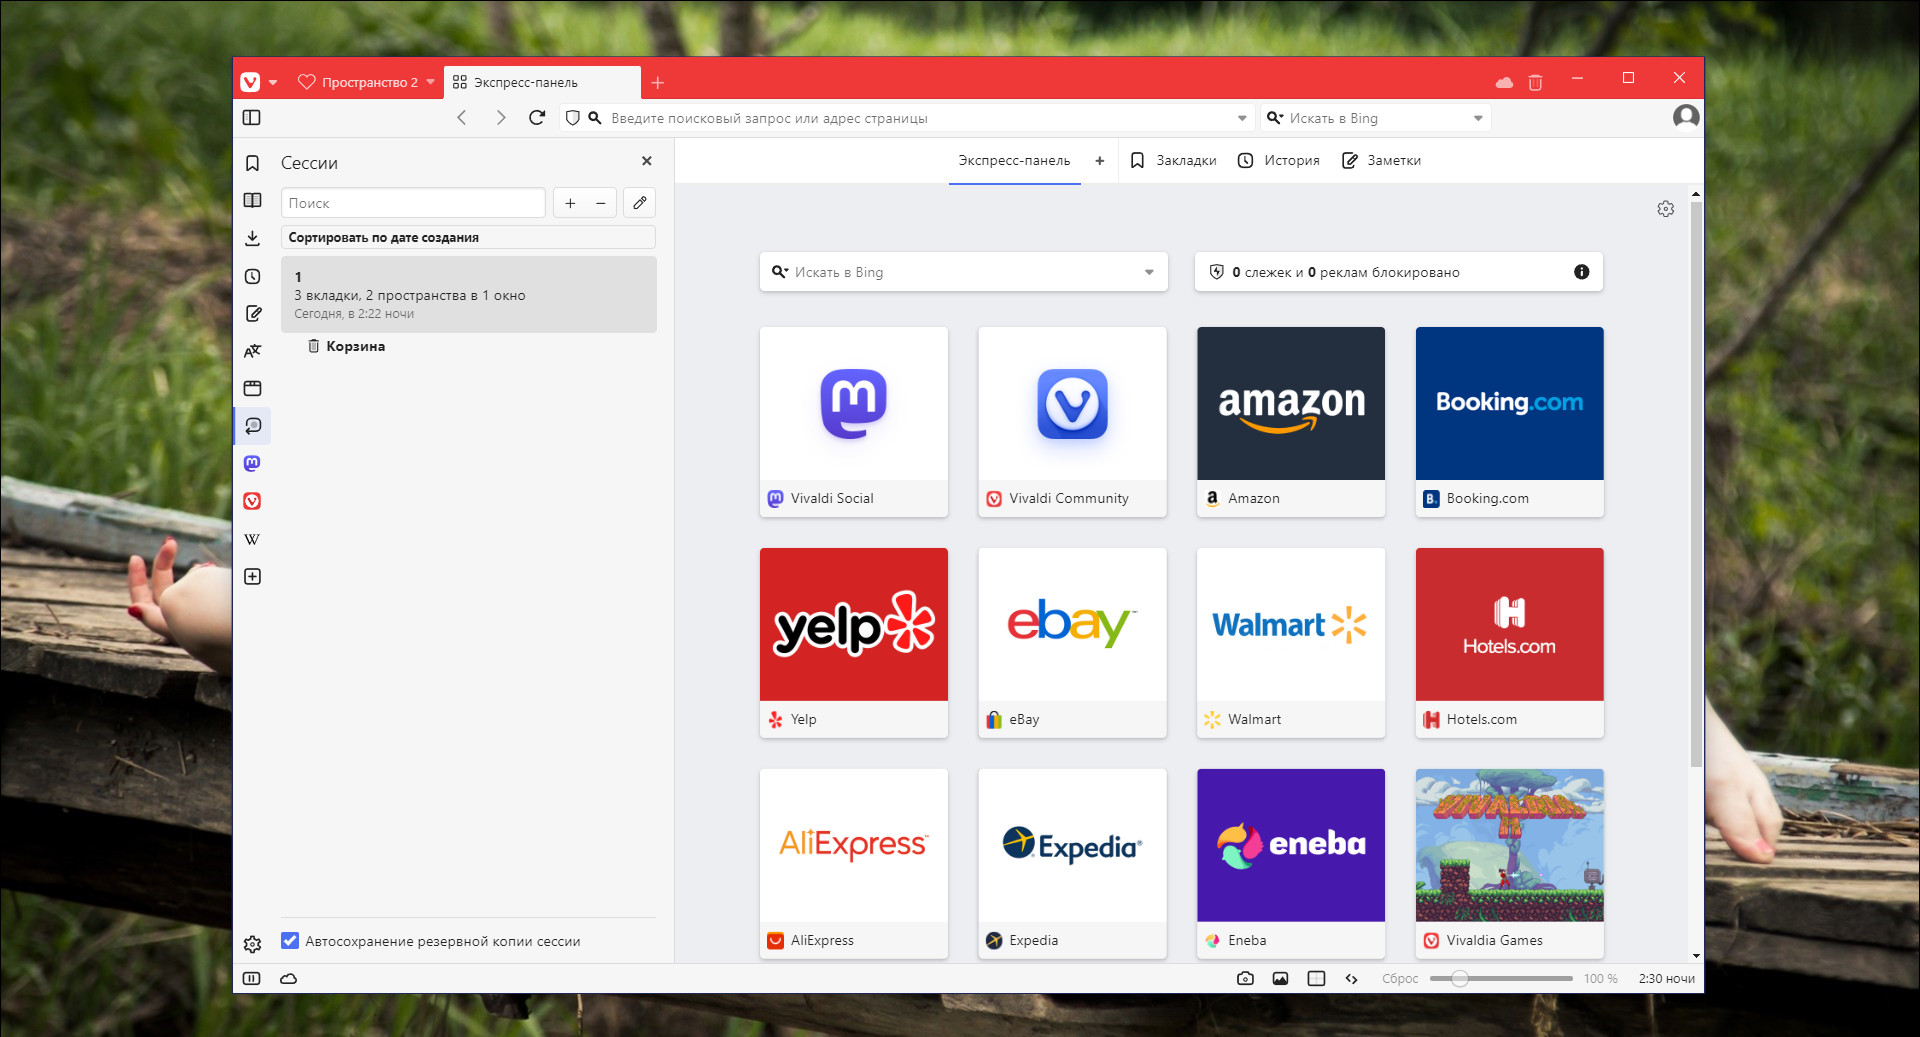Screen dimensions: 1920x1037
Task: Adjust the page zoom slider
Action: [1500, 979]
